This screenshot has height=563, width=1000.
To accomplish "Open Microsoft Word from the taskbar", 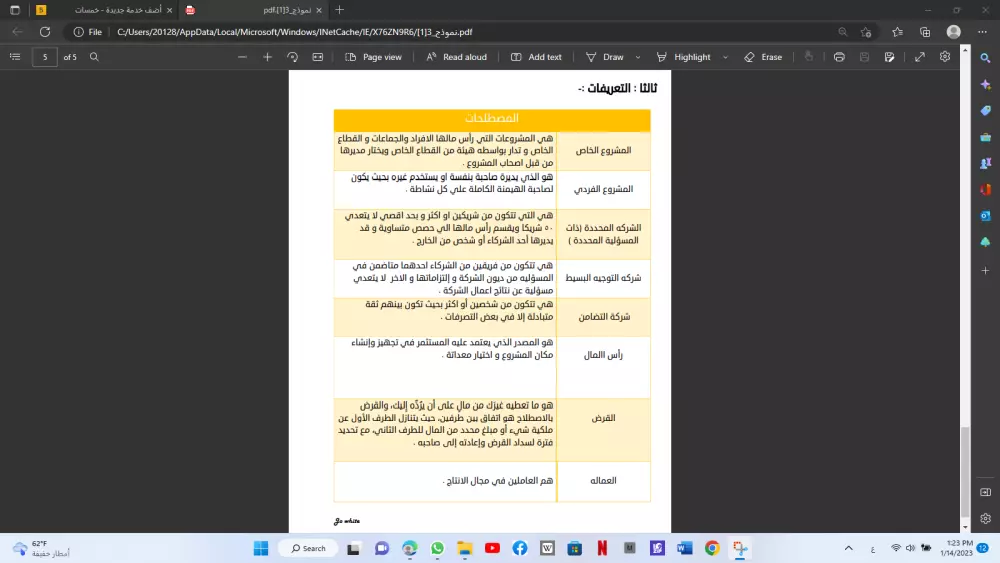I will [685, 548].
